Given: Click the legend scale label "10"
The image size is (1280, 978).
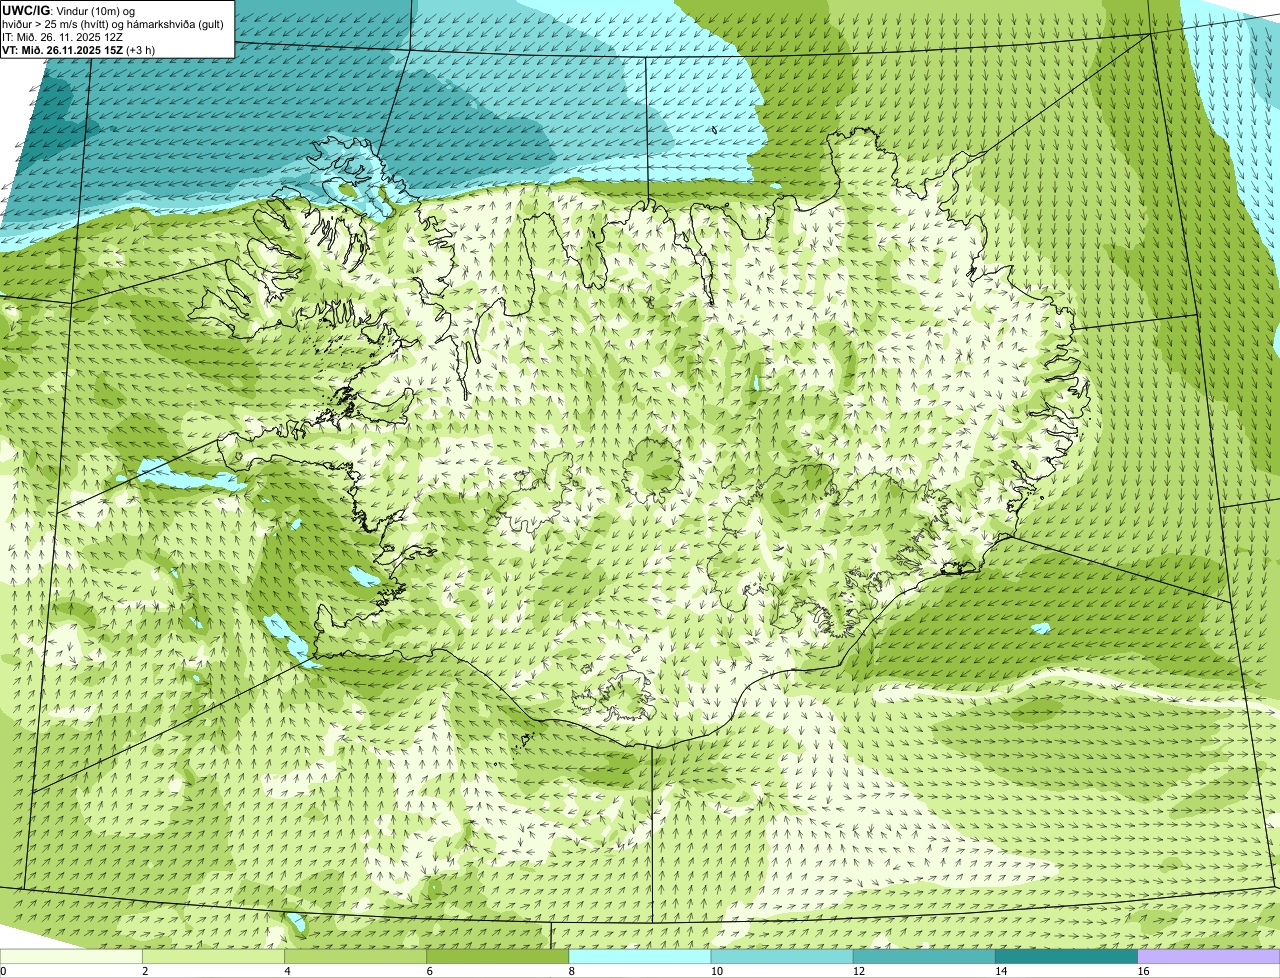Looking at the screenshot, I should point(717,971).
